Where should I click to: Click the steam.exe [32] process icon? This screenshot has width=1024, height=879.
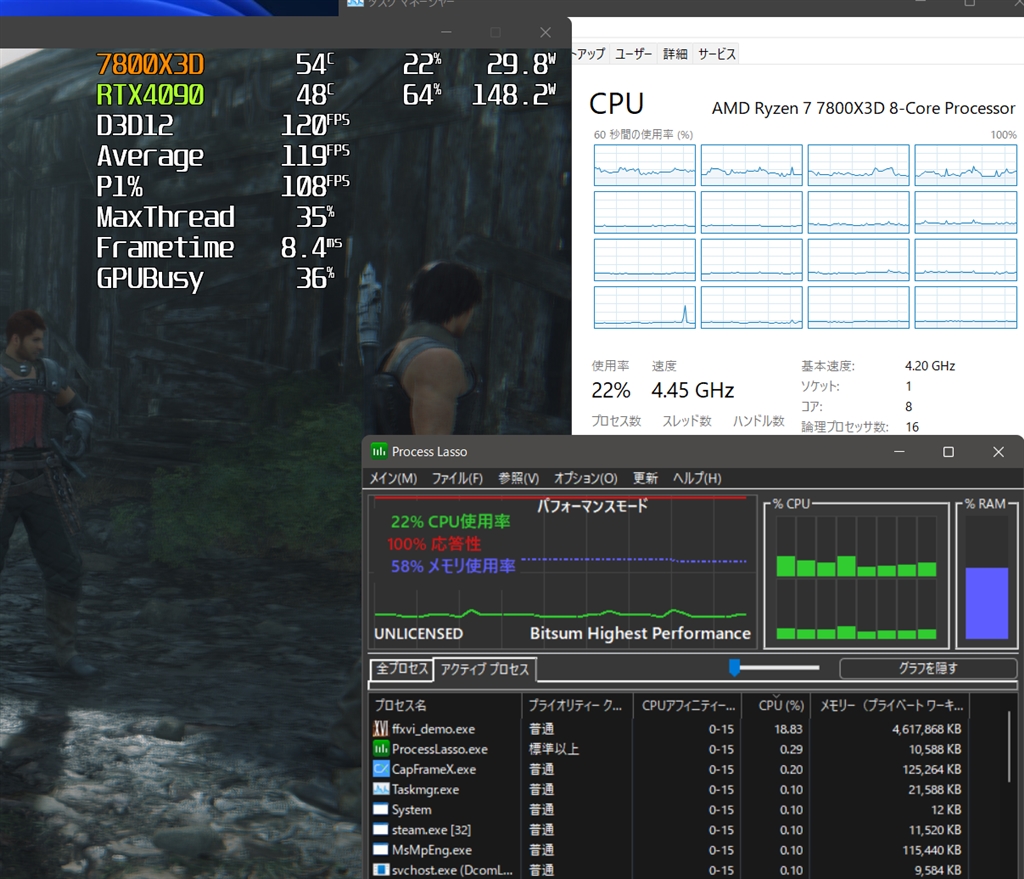click(380, 829)
